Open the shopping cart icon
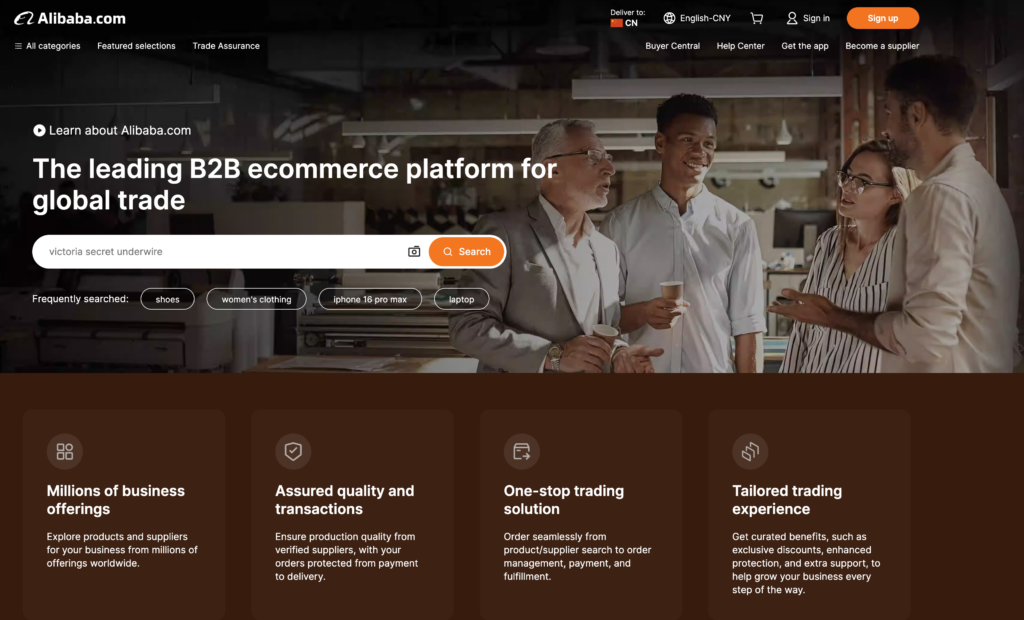The image size is (1024, 620). coord(757,18)
